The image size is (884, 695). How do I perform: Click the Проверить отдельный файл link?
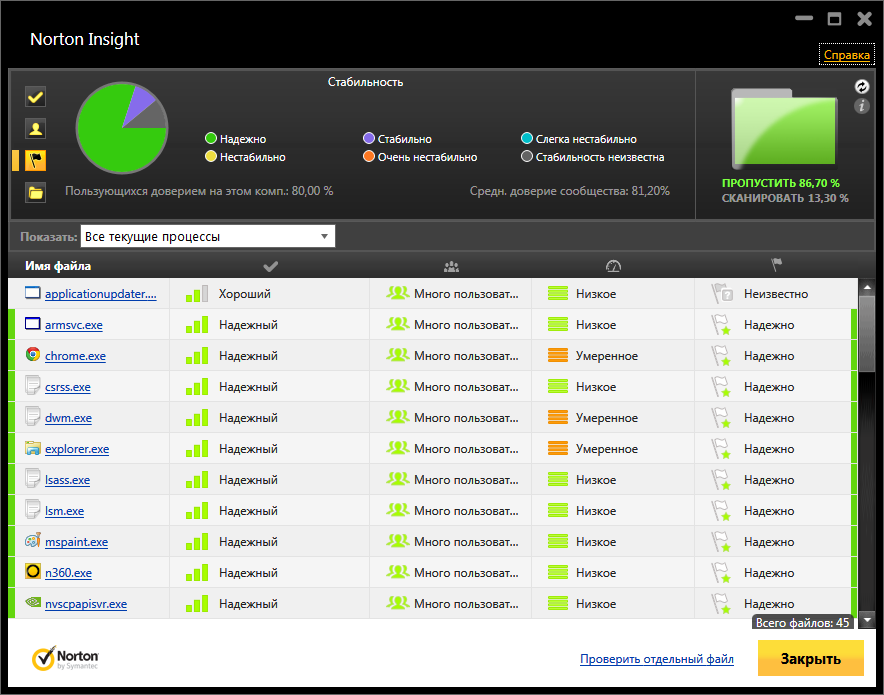point(657,658)
